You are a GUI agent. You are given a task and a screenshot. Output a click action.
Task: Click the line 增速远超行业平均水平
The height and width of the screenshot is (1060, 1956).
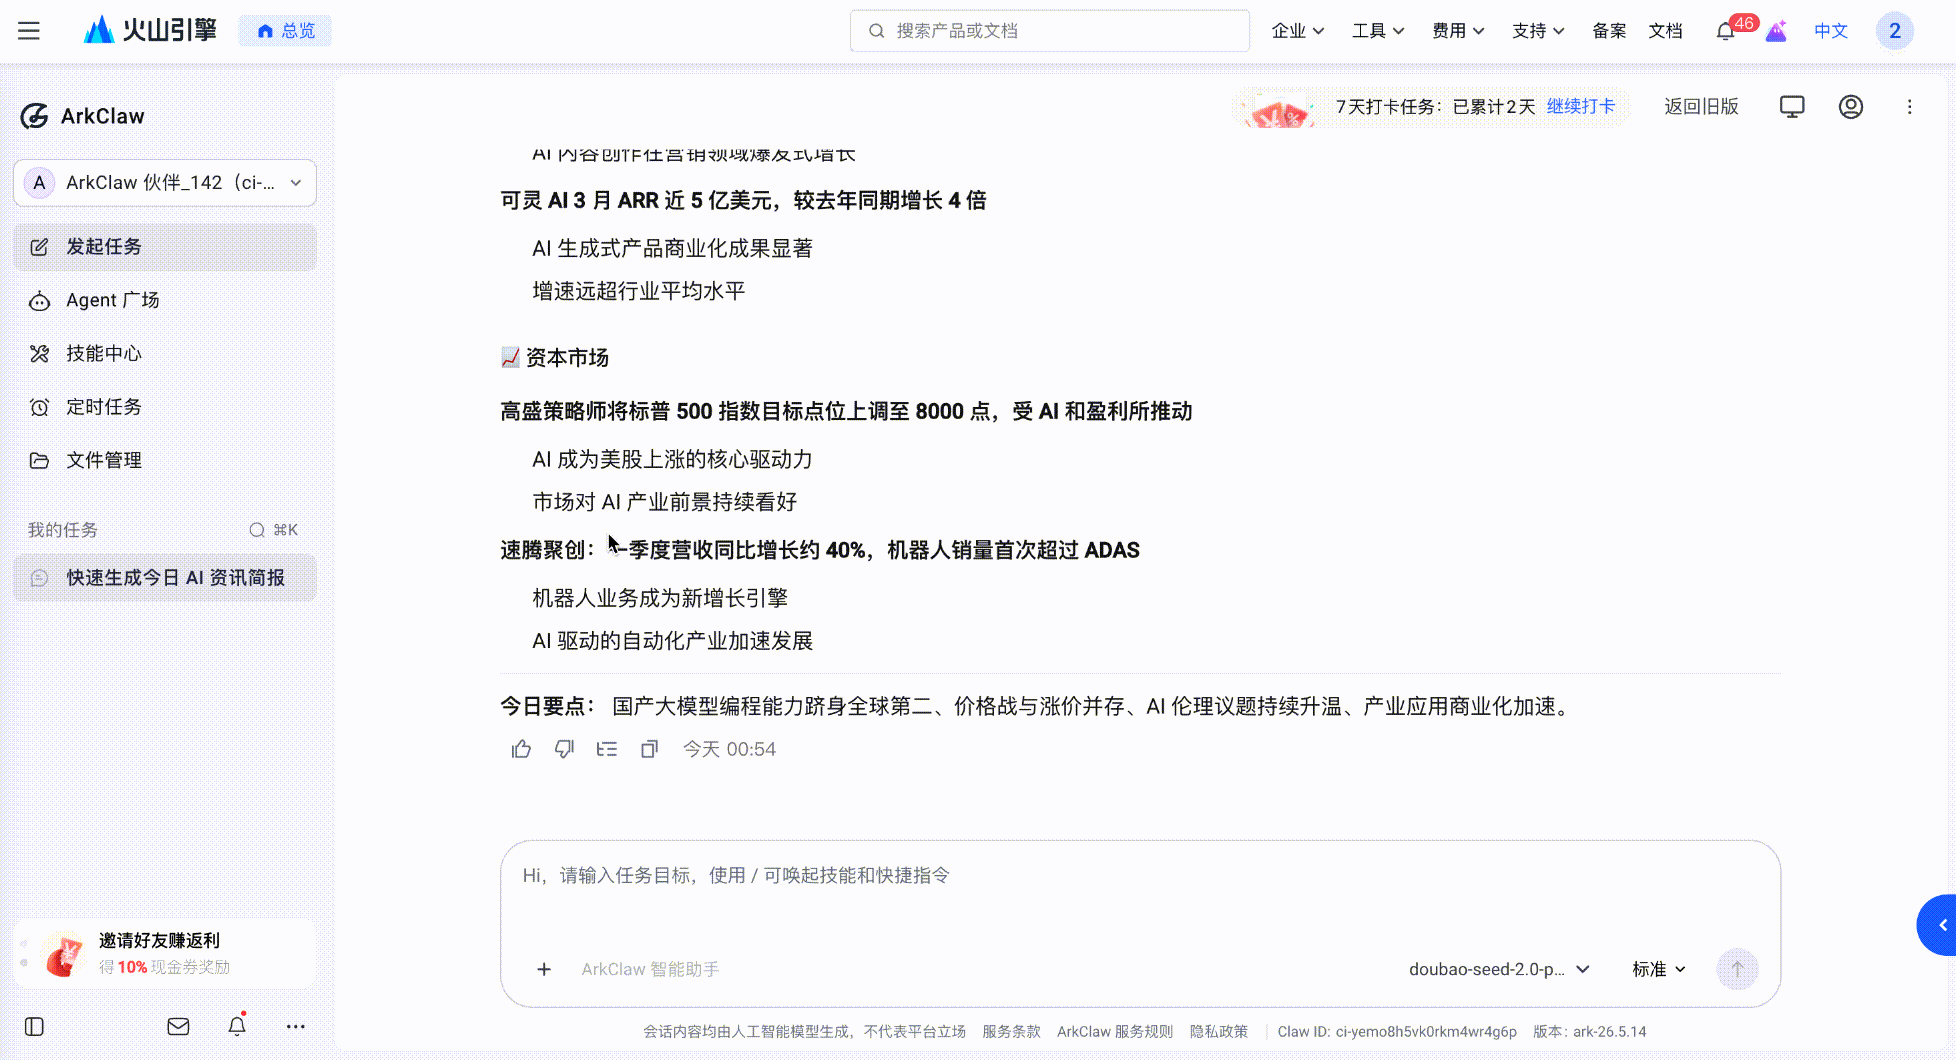click(639, 291)
